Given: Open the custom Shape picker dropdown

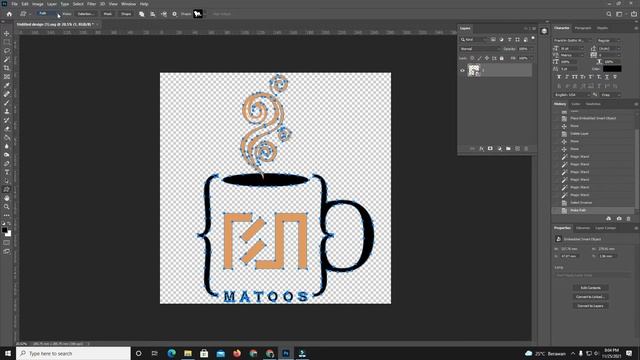Looking at the screenshot, I should click(x=199, y=14).
